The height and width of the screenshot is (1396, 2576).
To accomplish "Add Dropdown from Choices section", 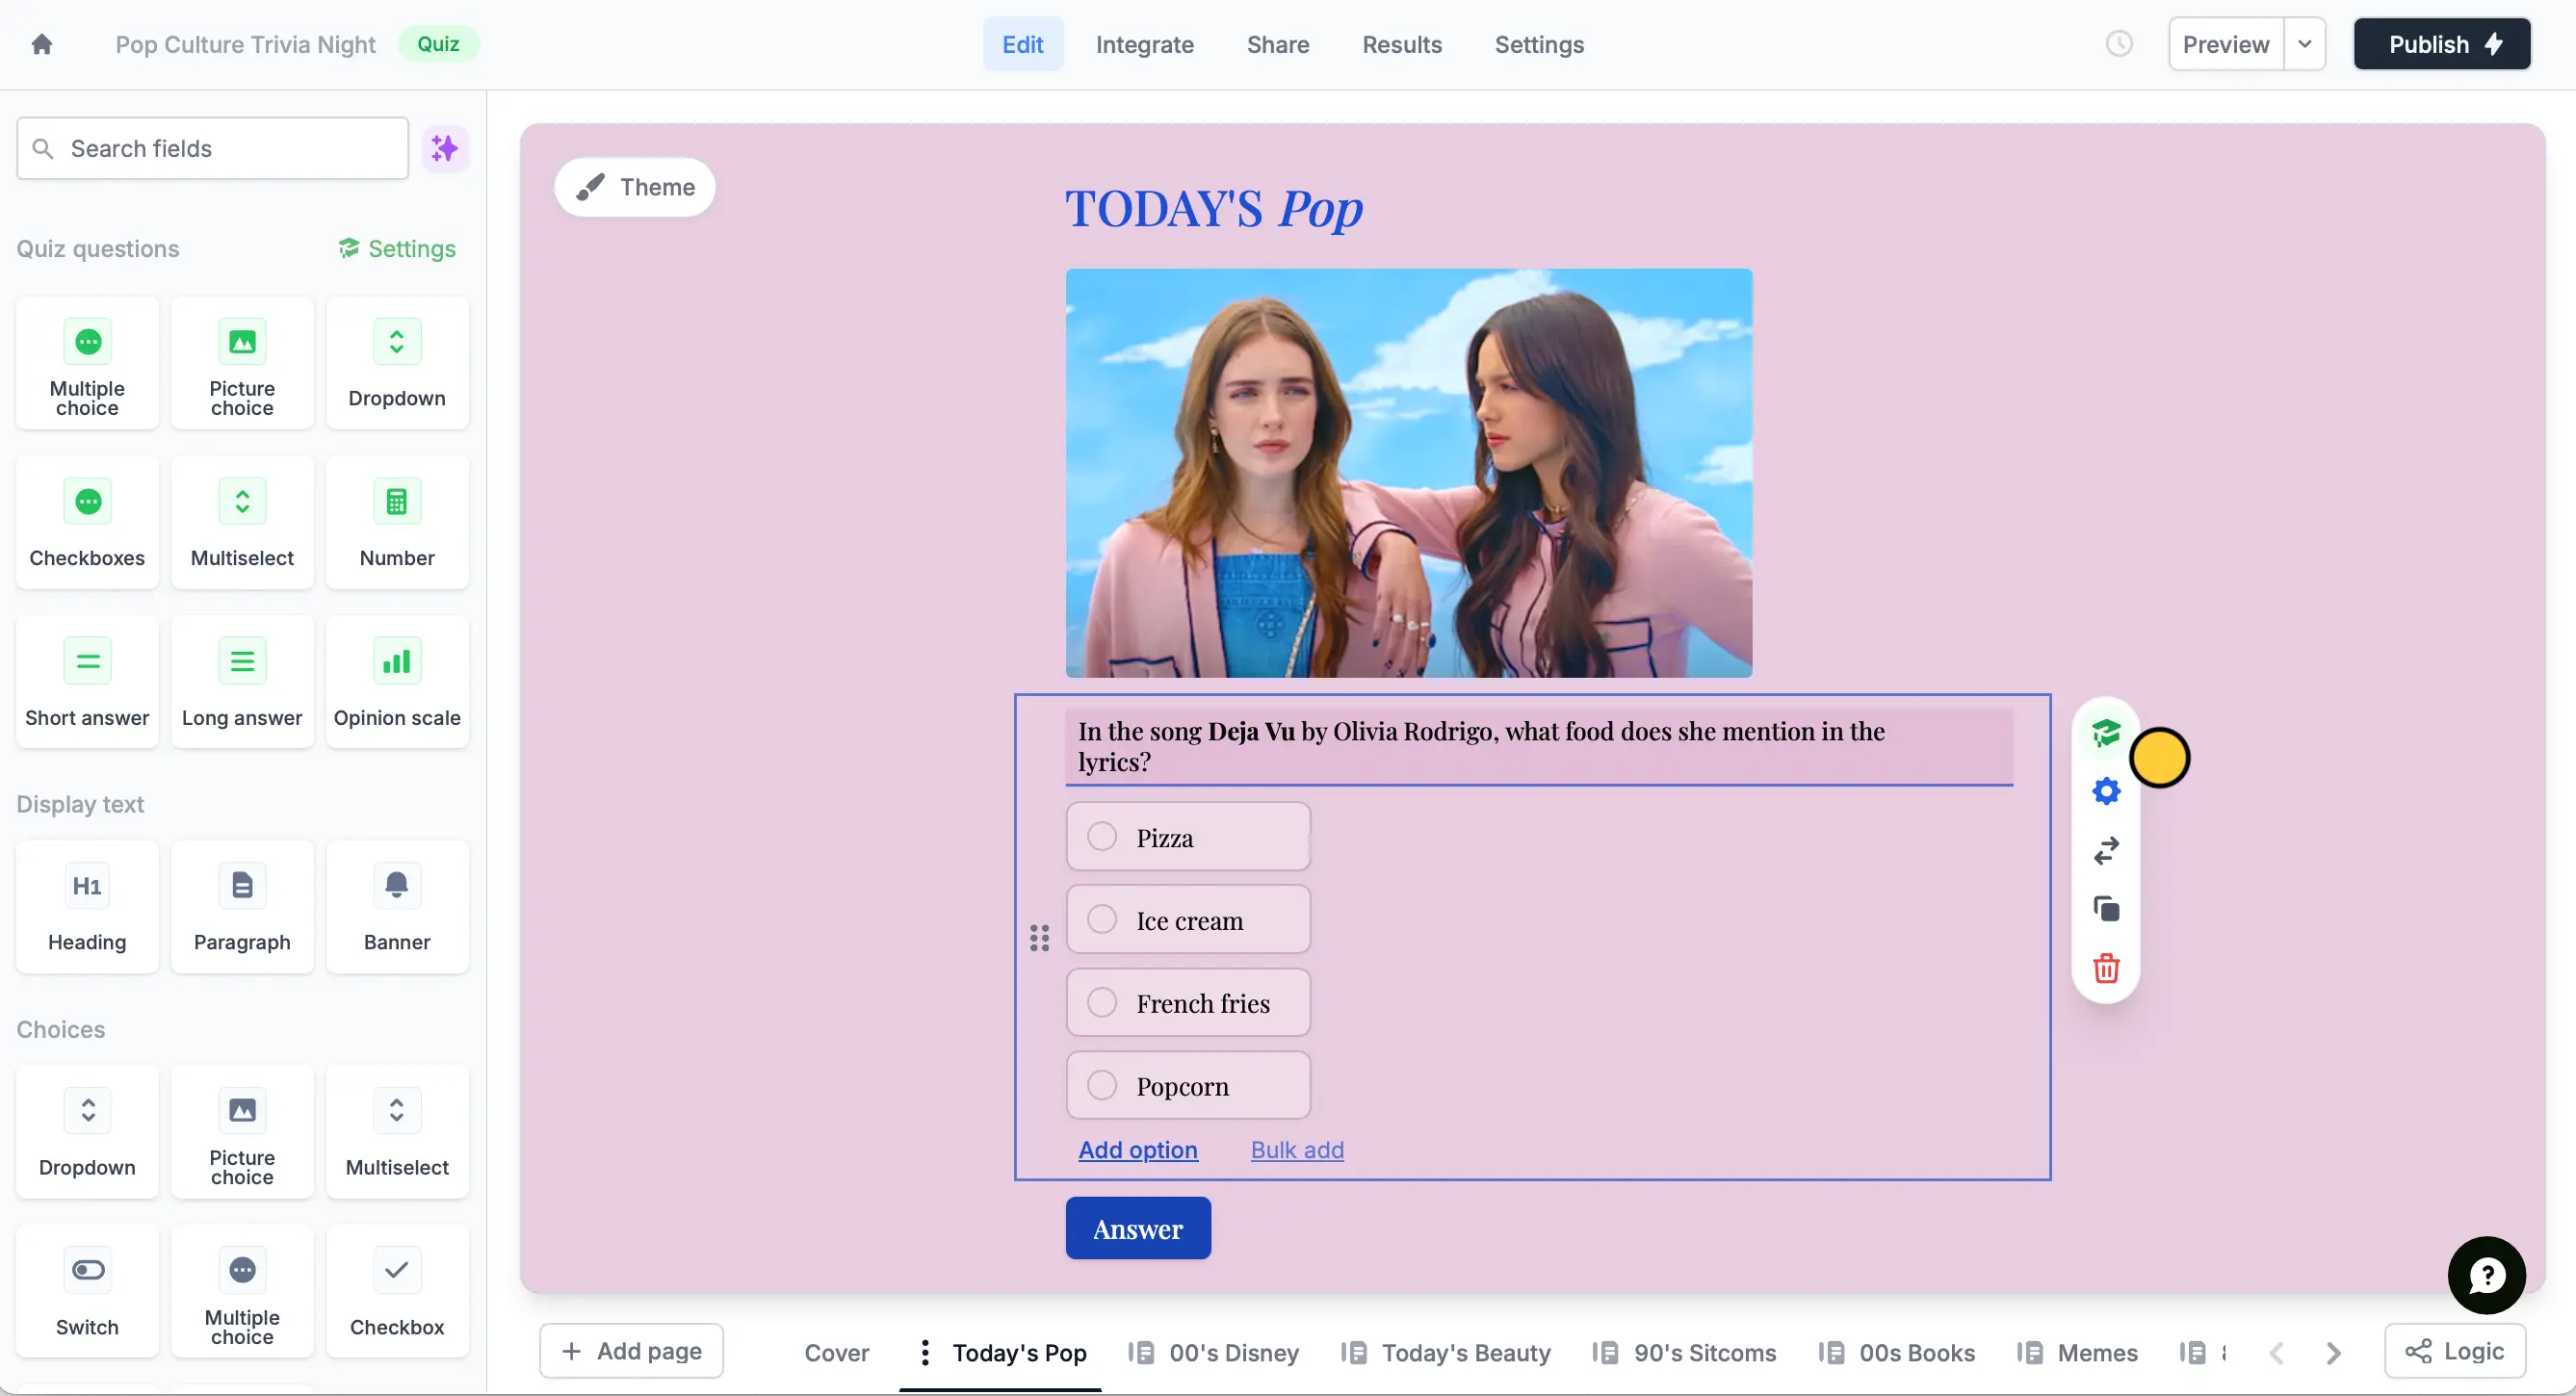I will [87, 1132].
